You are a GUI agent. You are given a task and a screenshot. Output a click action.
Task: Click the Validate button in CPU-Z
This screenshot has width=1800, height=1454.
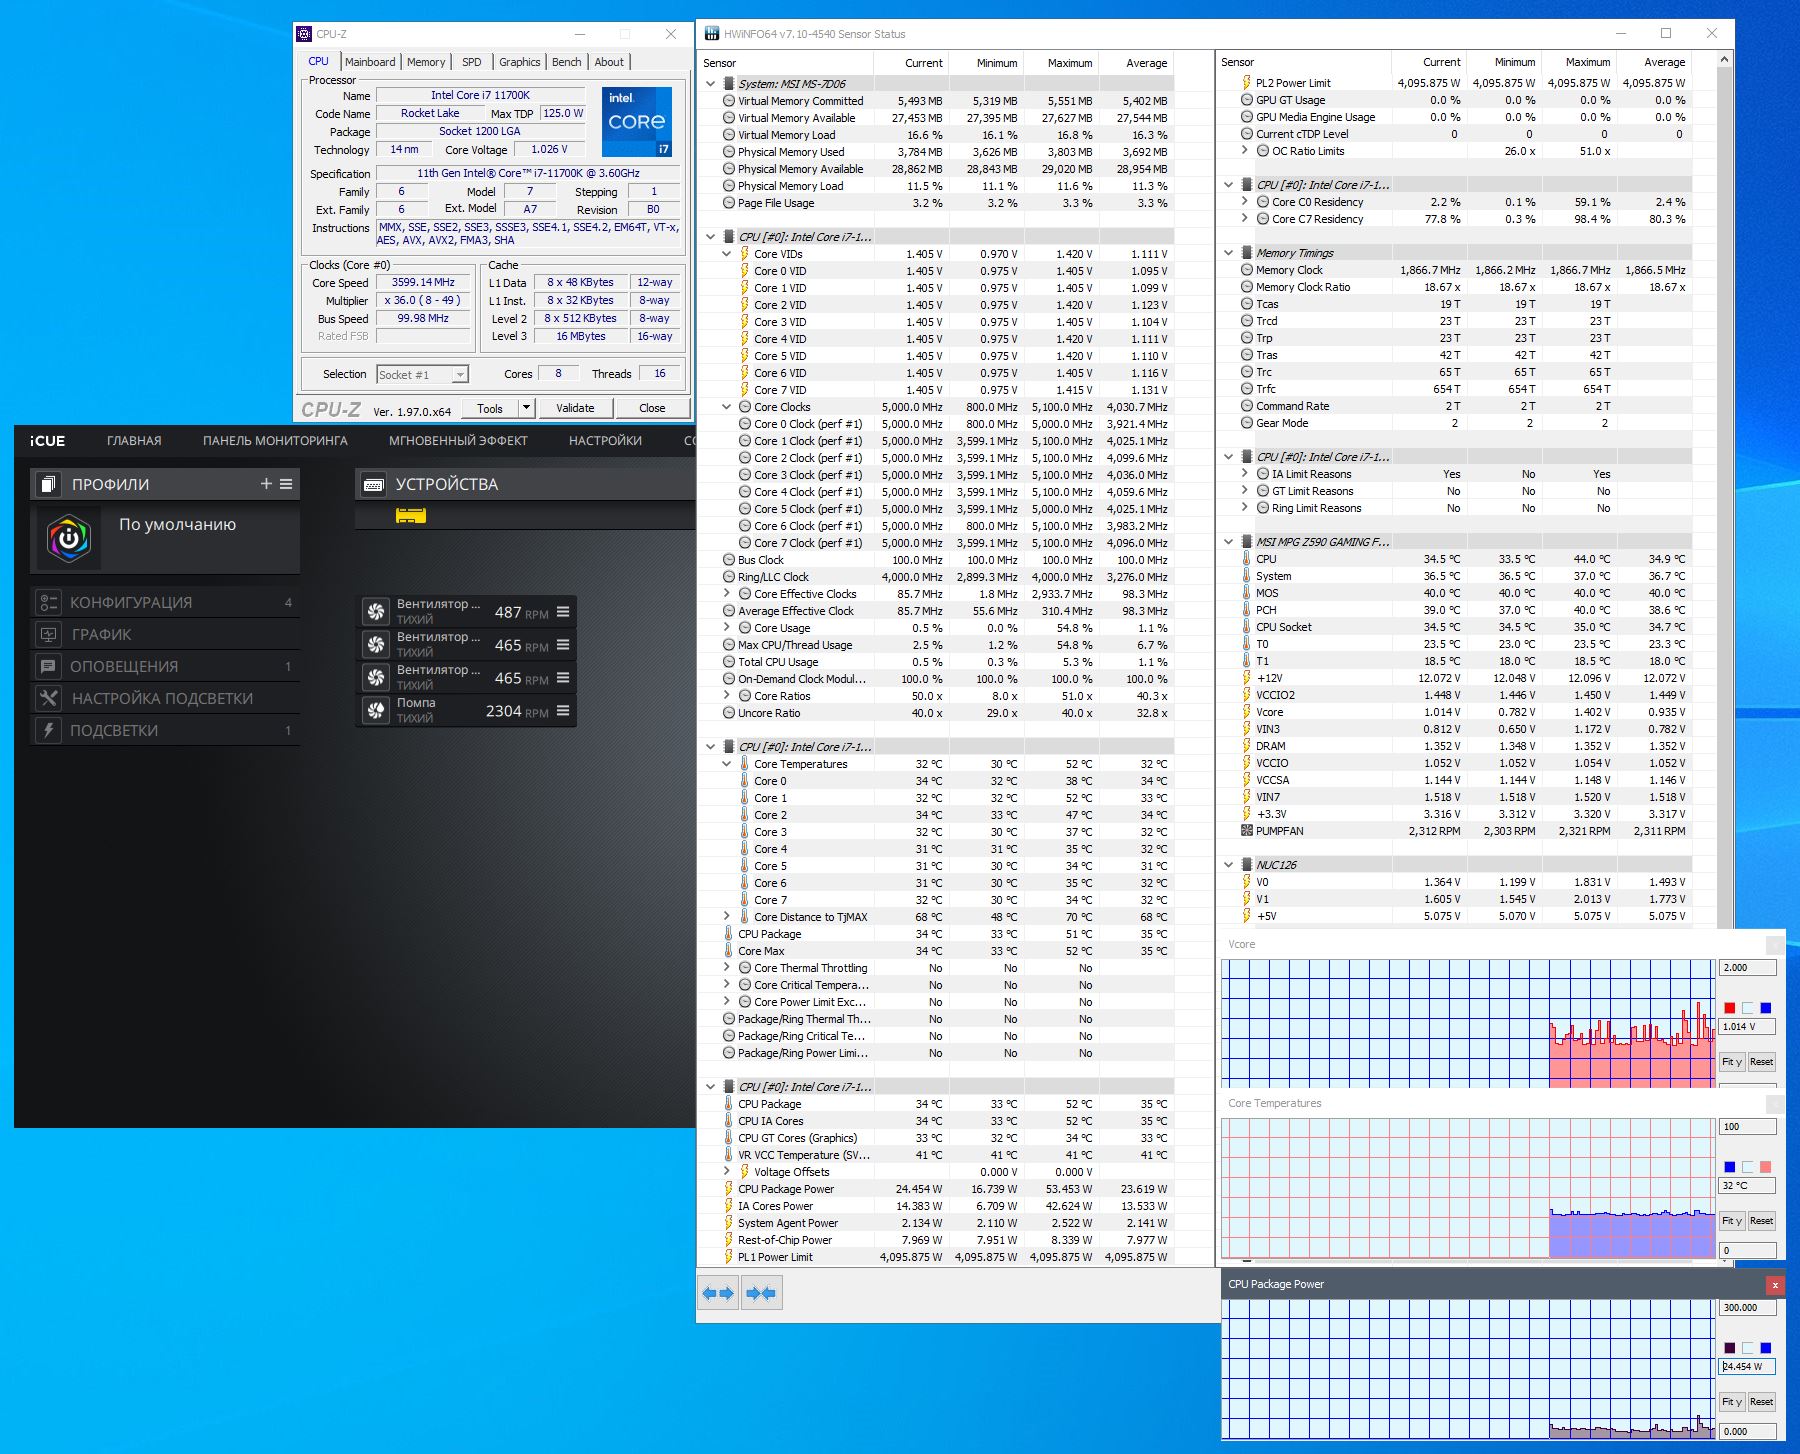pyautogui.click(x=575, y=408)
